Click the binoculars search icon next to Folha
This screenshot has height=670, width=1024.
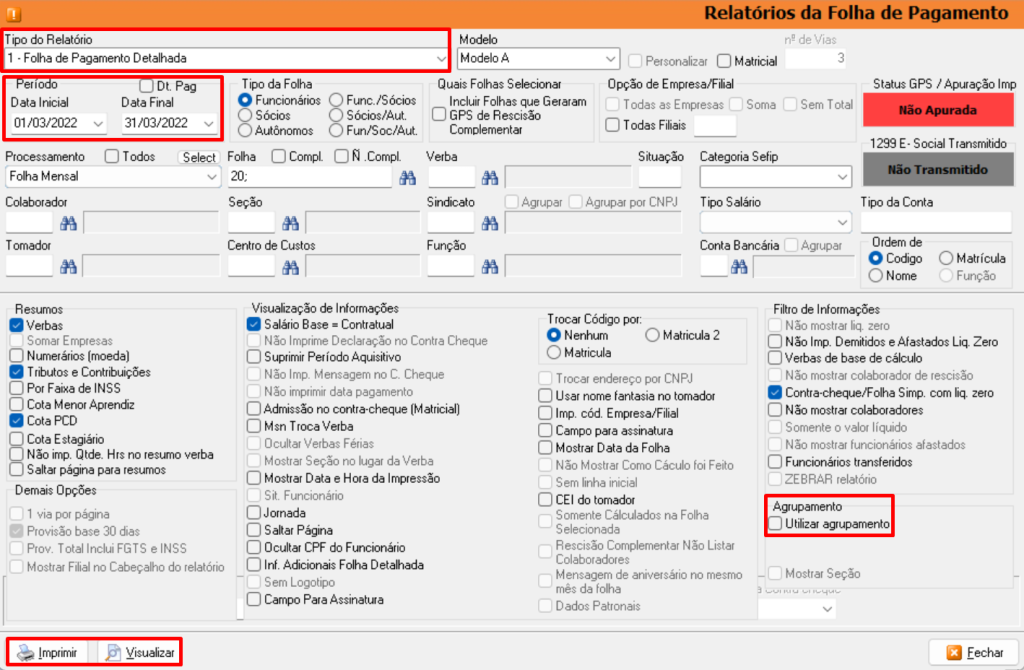point(407,177)
